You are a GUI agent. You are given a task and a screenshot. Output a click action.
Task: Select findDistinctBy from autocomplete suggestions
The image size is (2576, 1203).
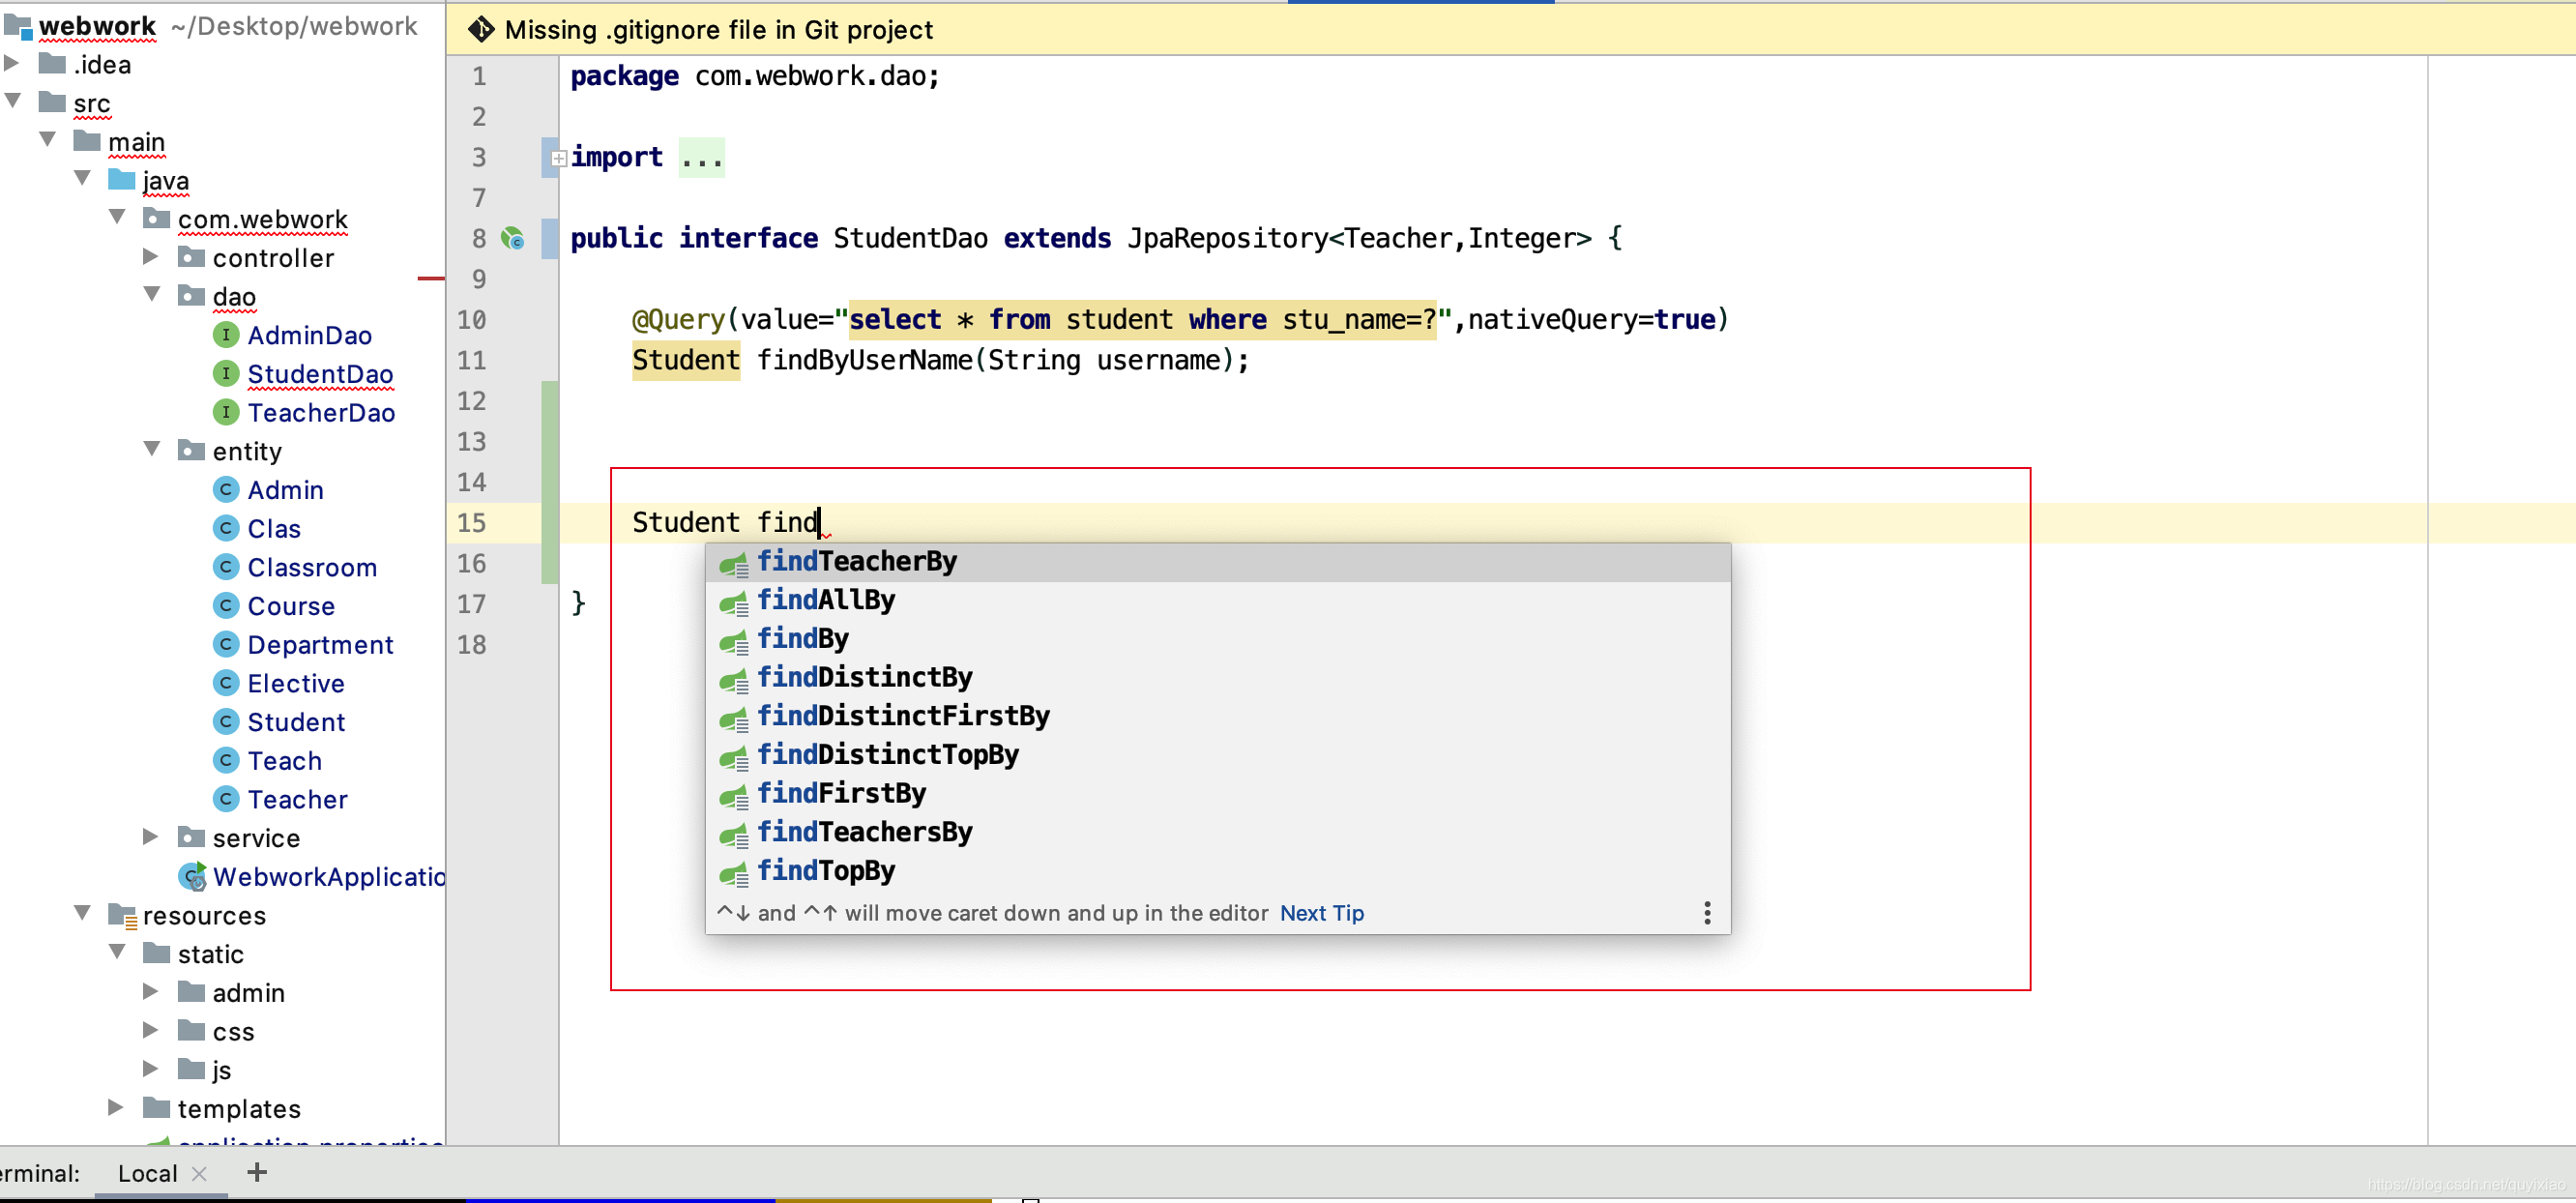click(865, 675)
